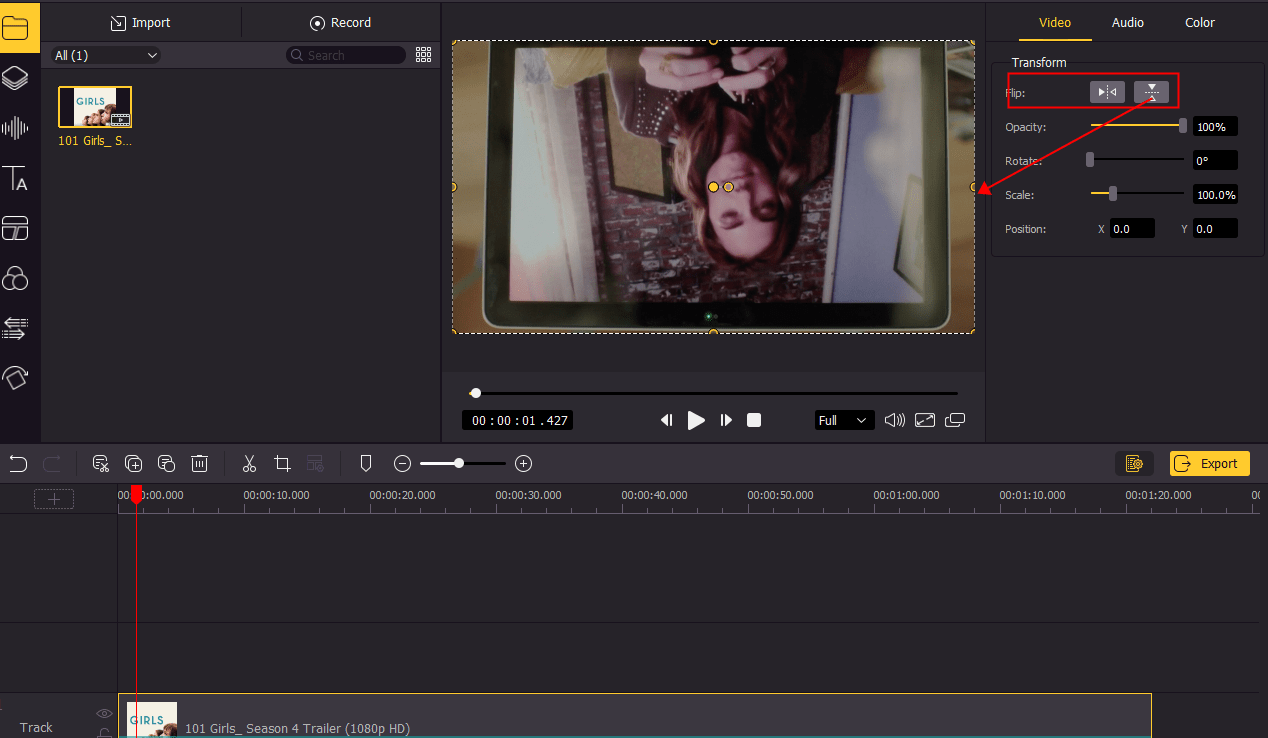Viewport: 1268px width, 738px height.
Task: Step to the previous frame
Action: pyautogui.click(x=666, y=420)
